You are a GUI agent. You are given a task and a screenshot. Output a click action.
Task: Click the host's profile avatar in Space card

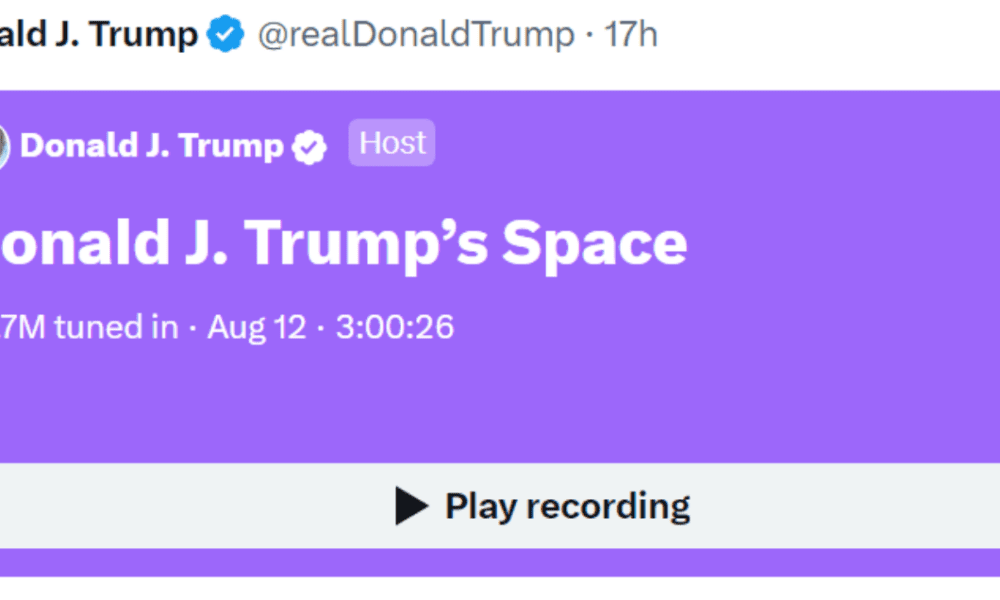tap(3, 146)
